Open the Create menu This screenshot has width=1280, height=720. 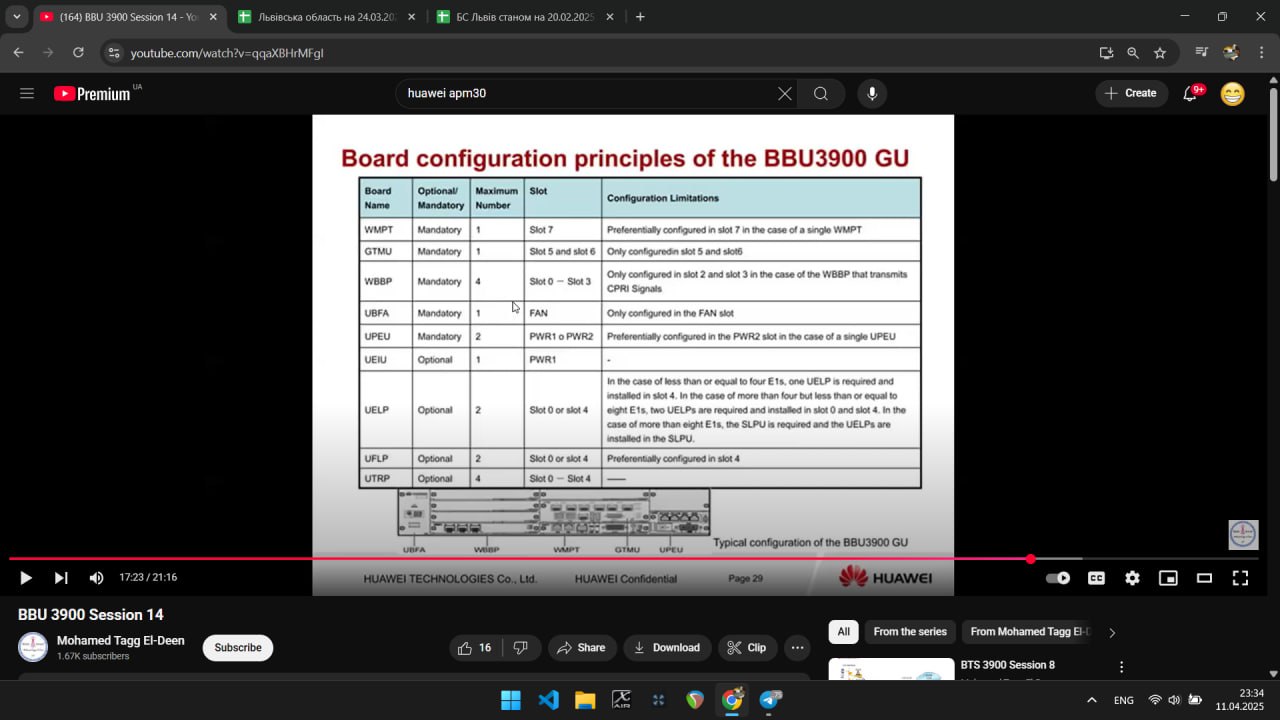[x=1131, y=93]
